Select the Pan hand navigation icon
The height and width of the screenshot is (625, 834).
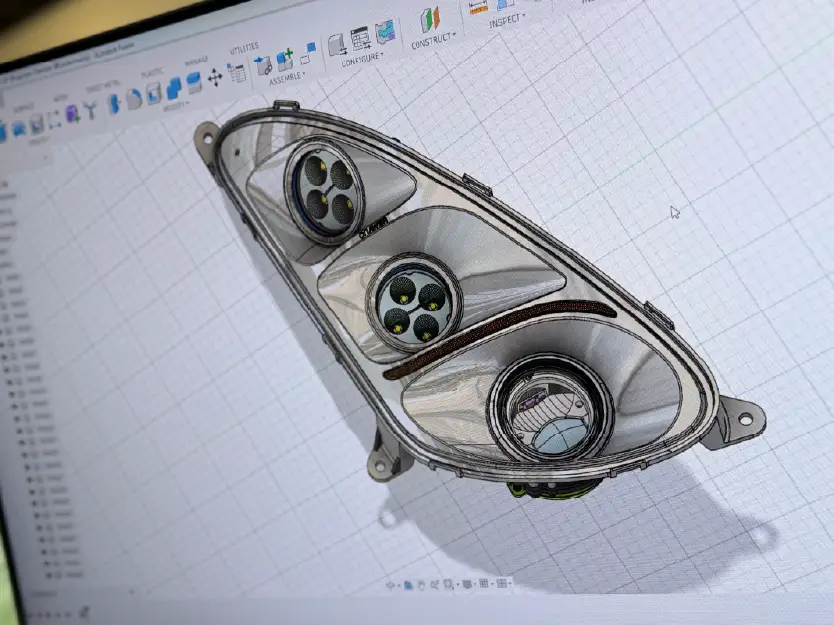pos(421,585)
